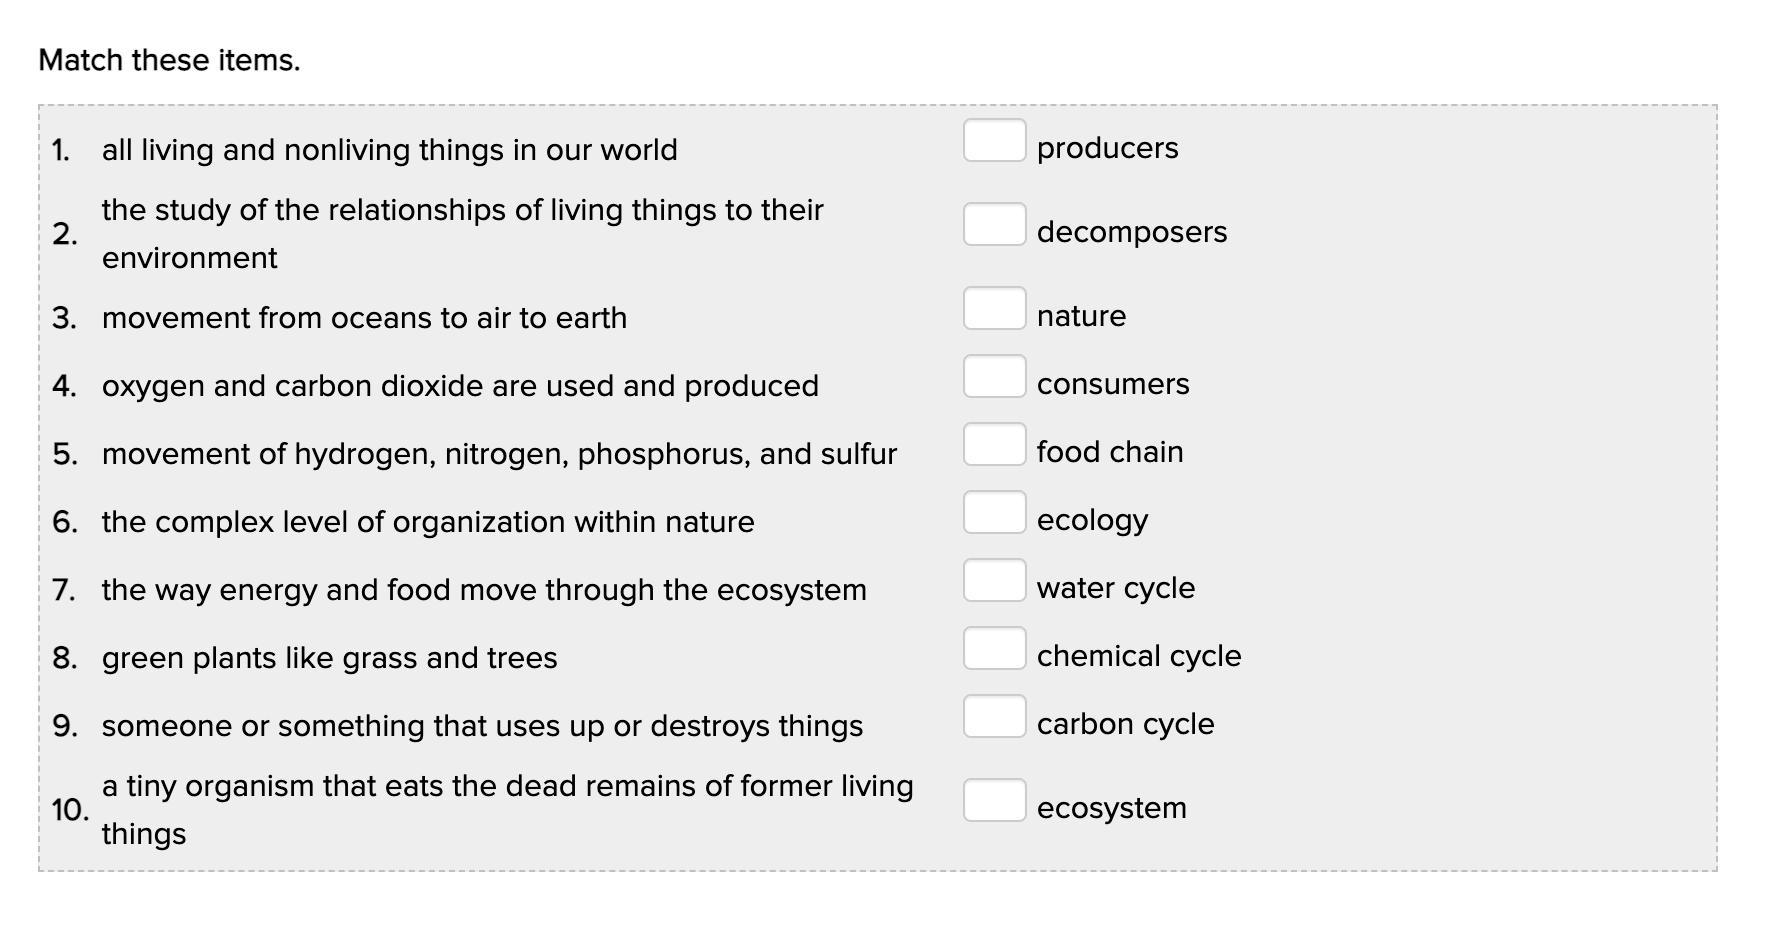Click the input box beside water cycle
Viewport: 1766px width, 936px height.
click(x=994, y=580)
